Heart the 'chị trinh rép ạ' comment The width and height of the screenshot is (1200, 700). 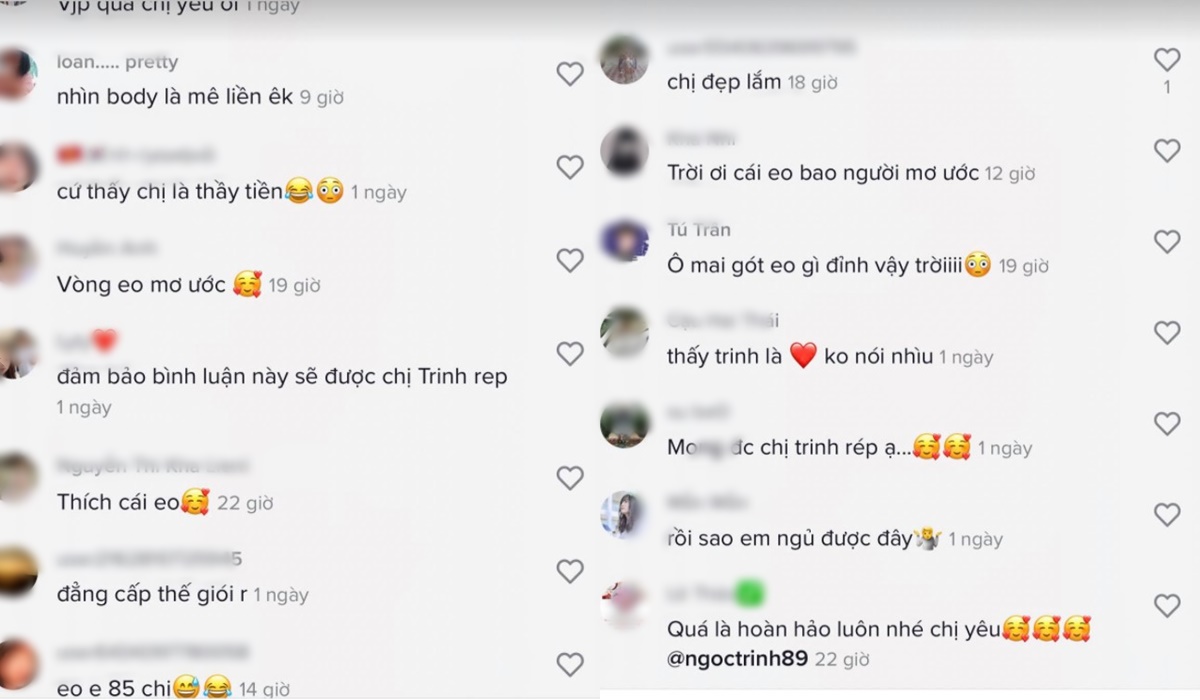1167,424
